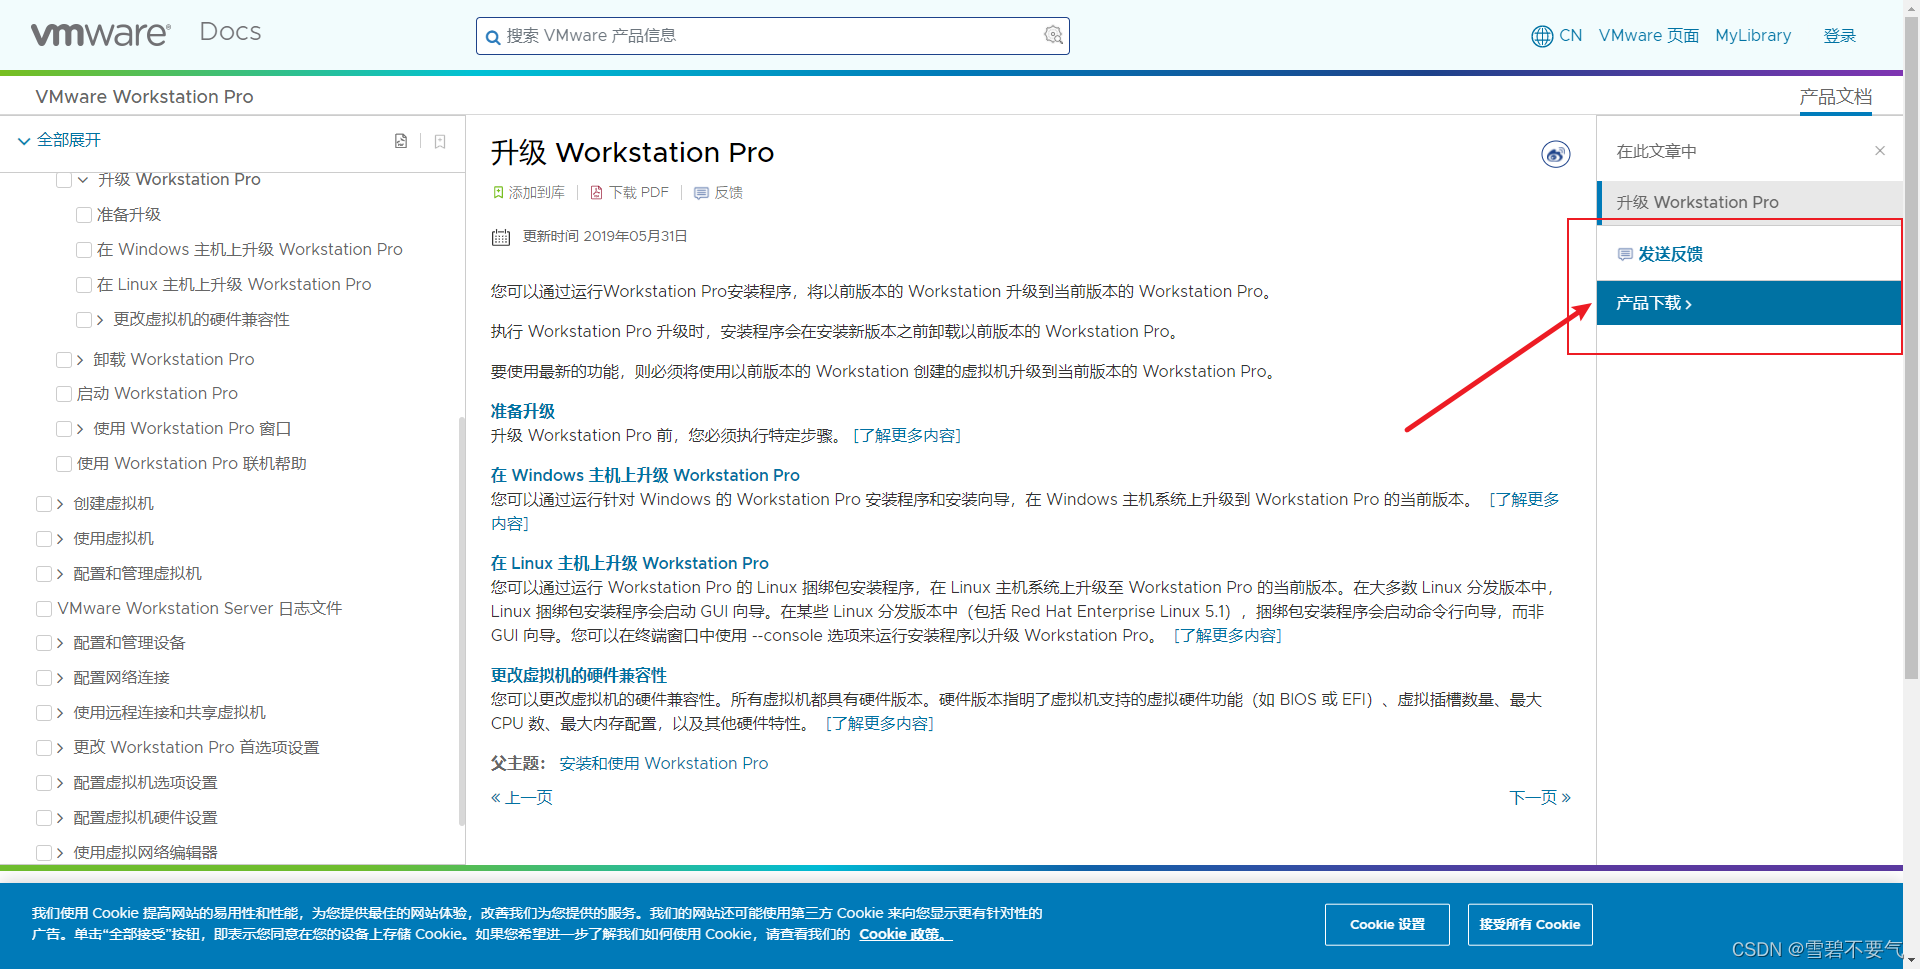Accept all cookies with 接受所有 Cookie
The width and height of the screenshot is (1920, 969).
pyautogui.click(x=1530, y=924)
